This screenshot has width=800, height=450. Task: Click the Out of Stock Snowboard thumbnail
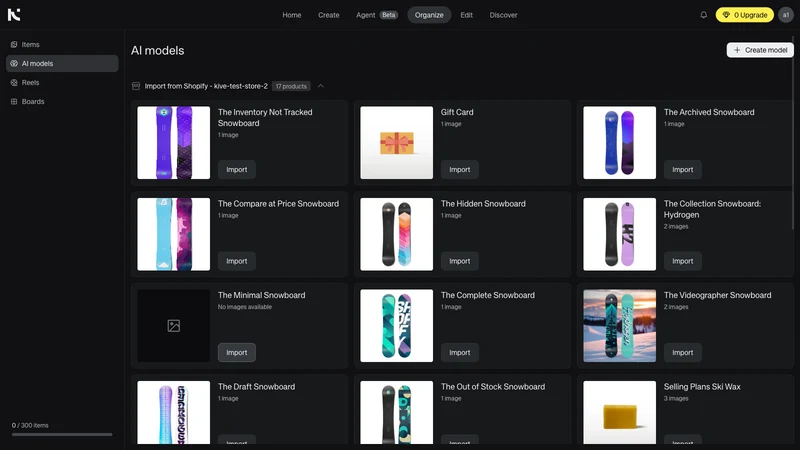pos(396,412)
